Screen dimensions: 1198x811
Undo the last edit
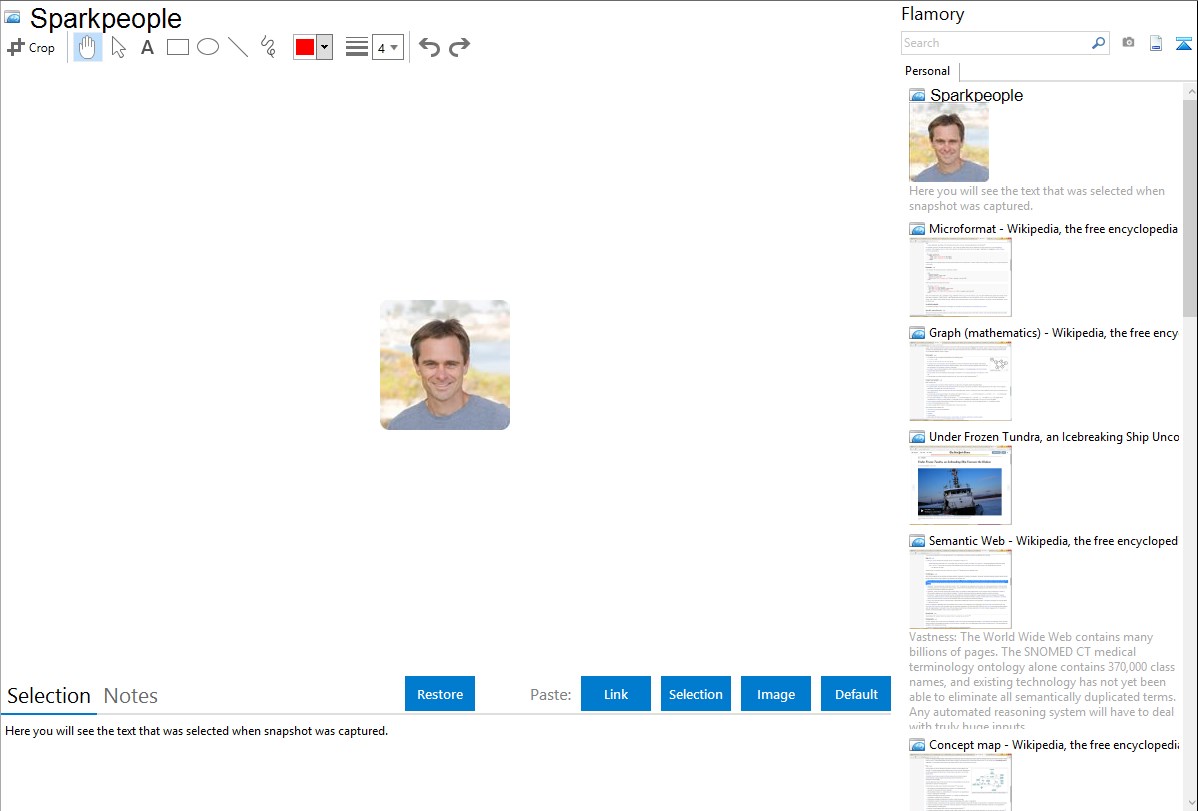[x=429, y=47]
